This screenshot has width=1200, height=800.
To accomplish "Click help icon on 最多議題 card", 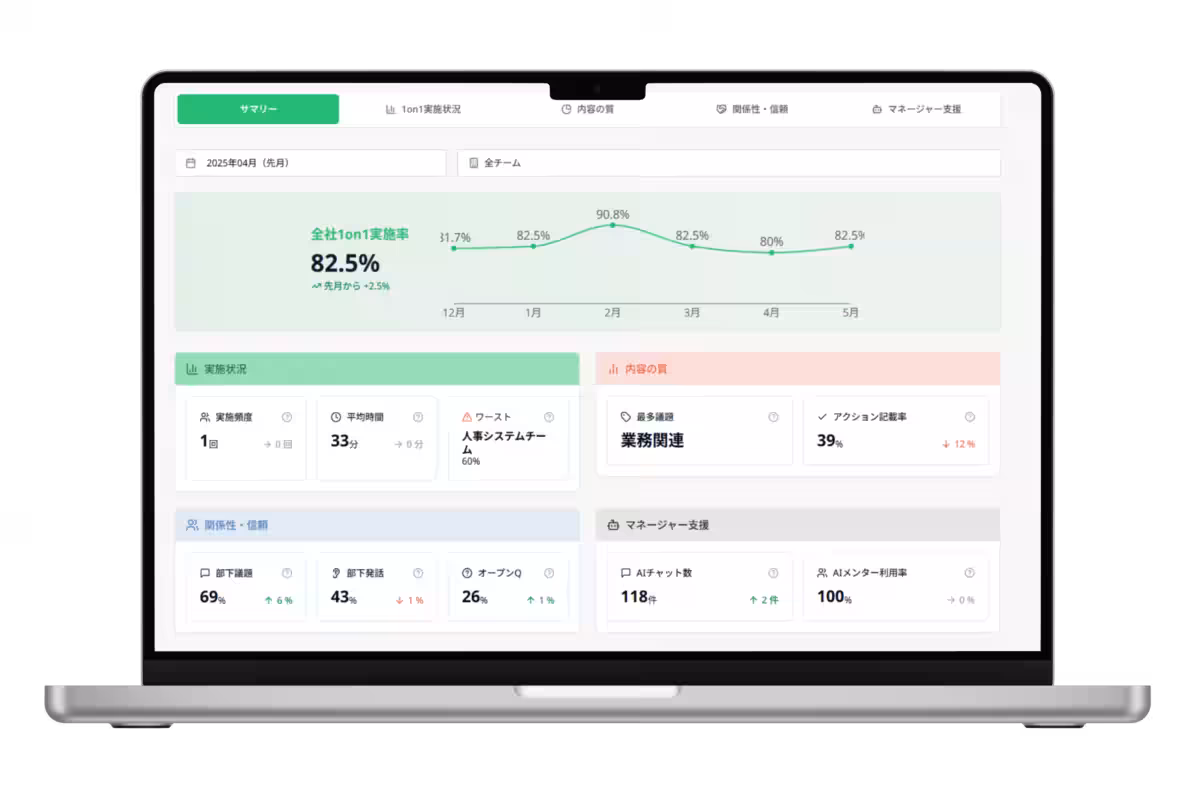I will [773, 417].
